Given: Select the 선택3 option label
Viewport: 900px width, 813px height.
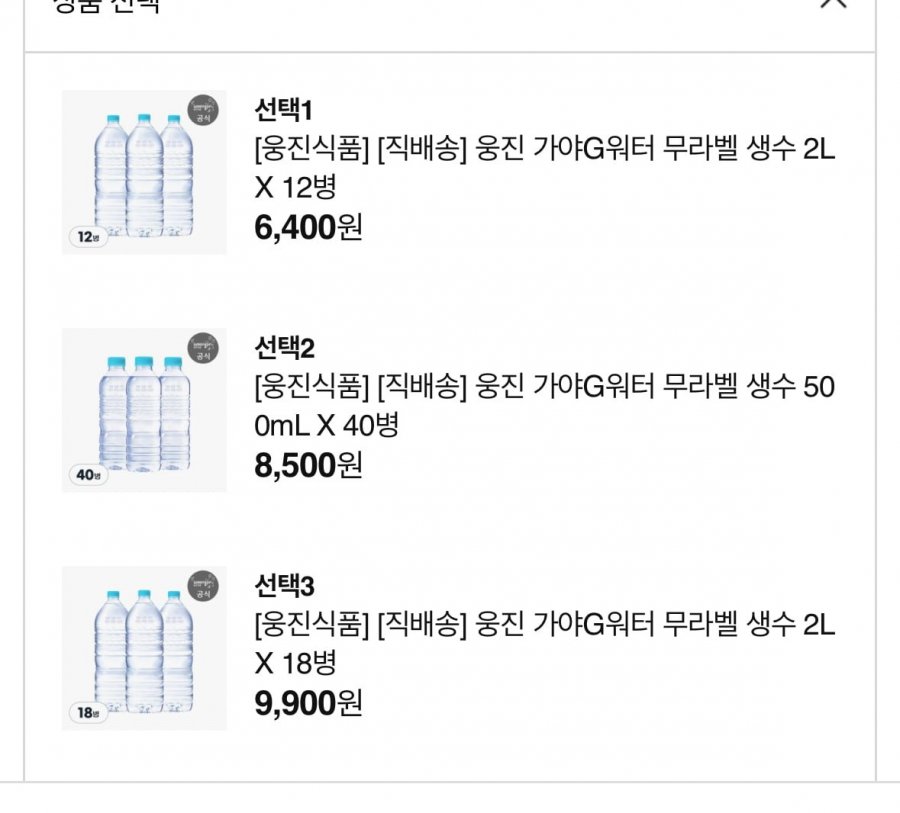Looking at the screenshot, I should (x=285, y=586).
